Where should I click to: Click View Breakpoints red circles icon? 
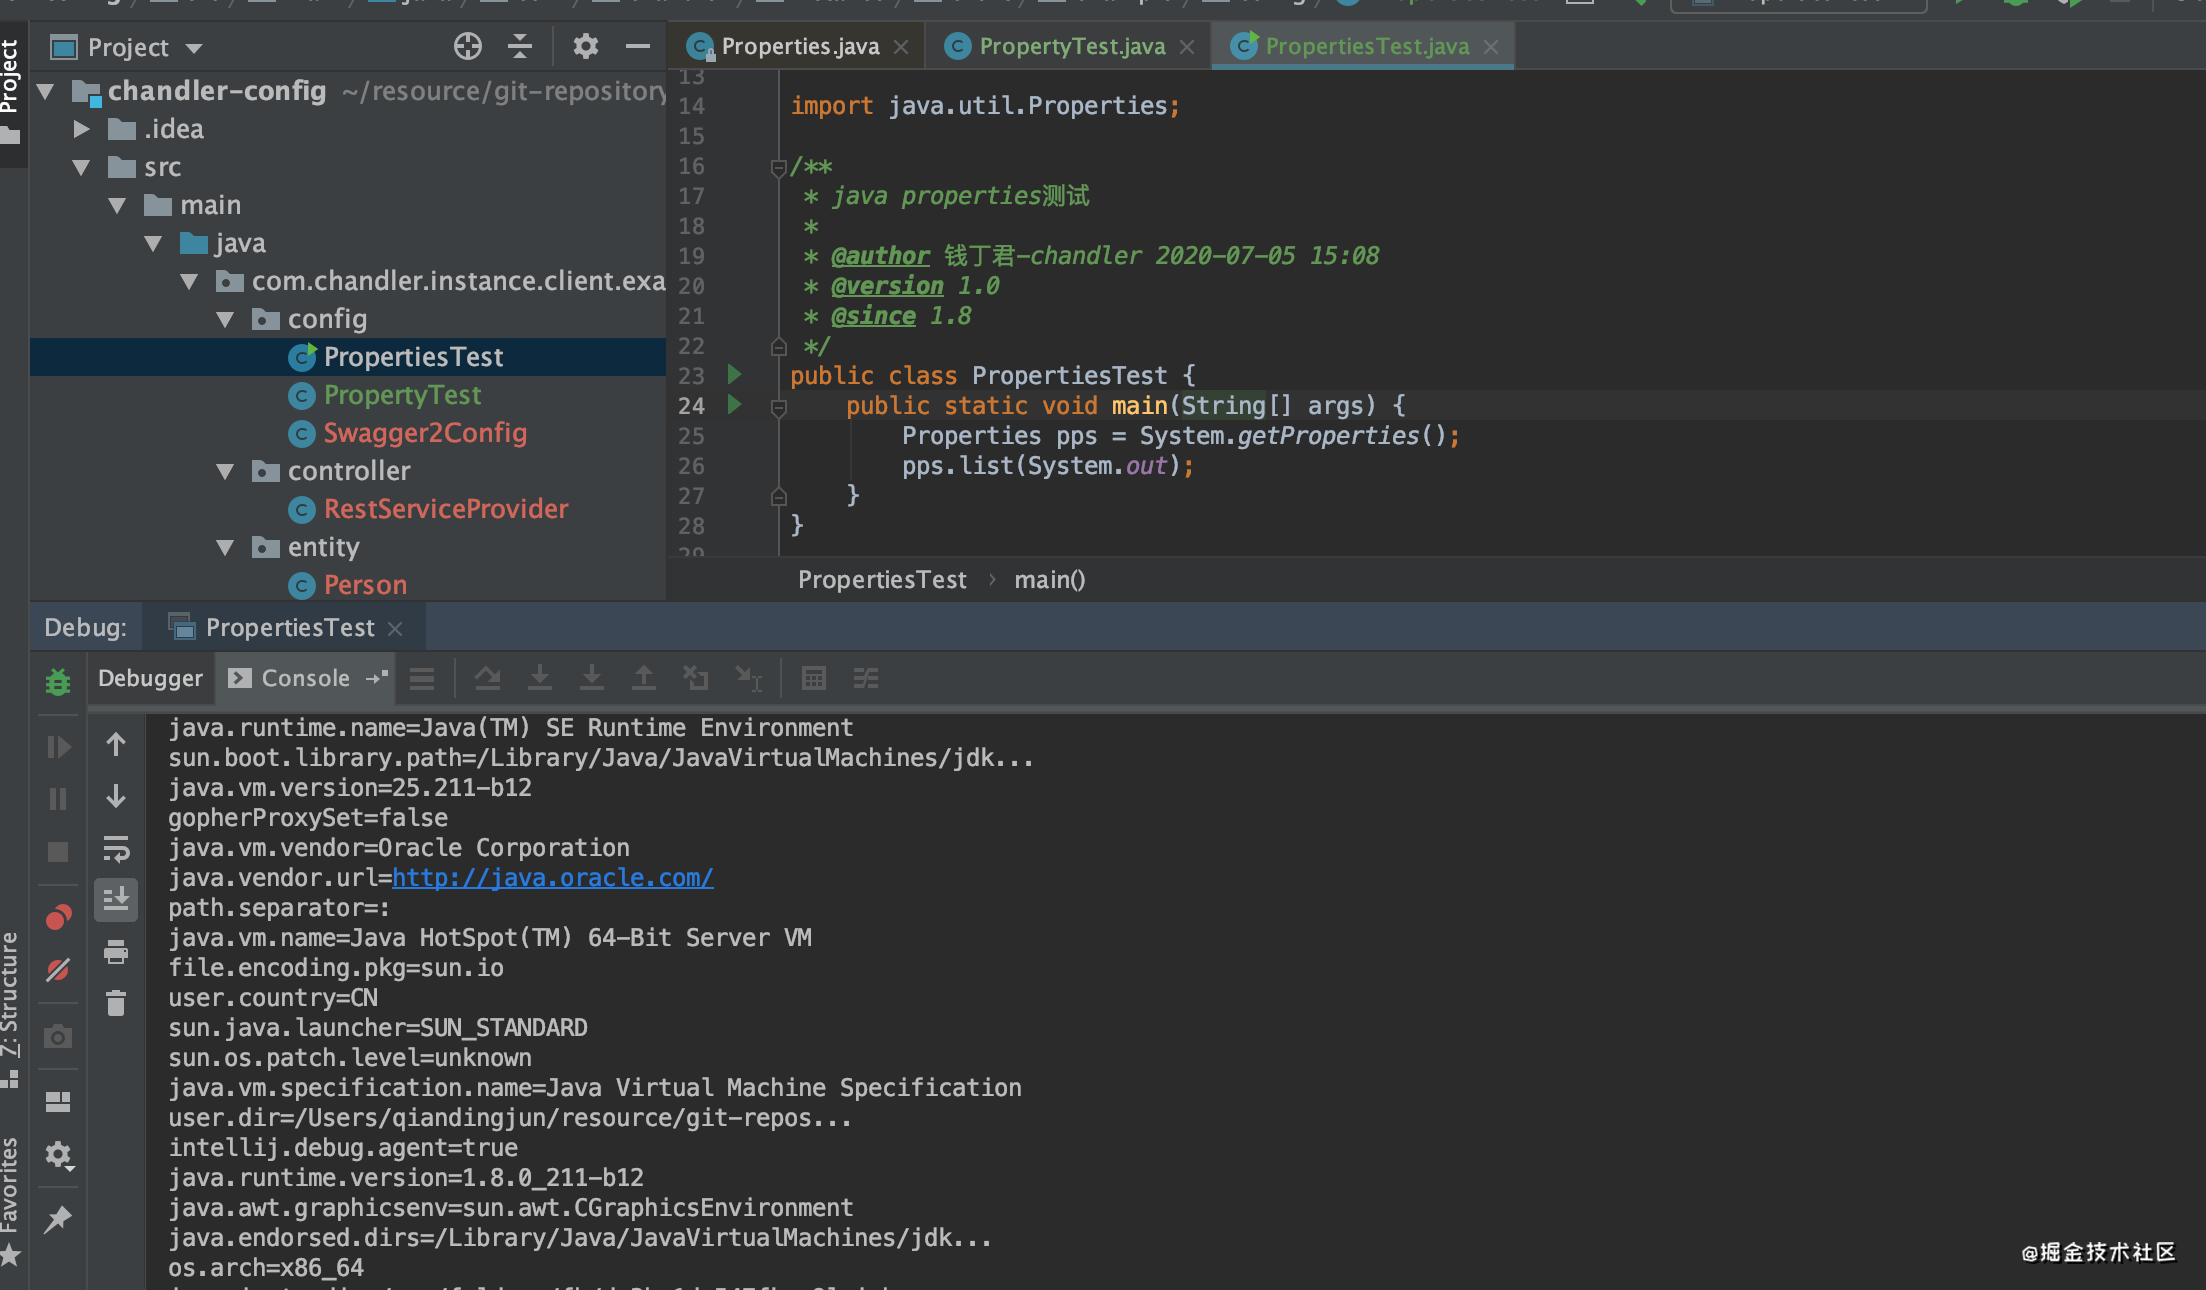pyautogui.click(x=58, y=917)
